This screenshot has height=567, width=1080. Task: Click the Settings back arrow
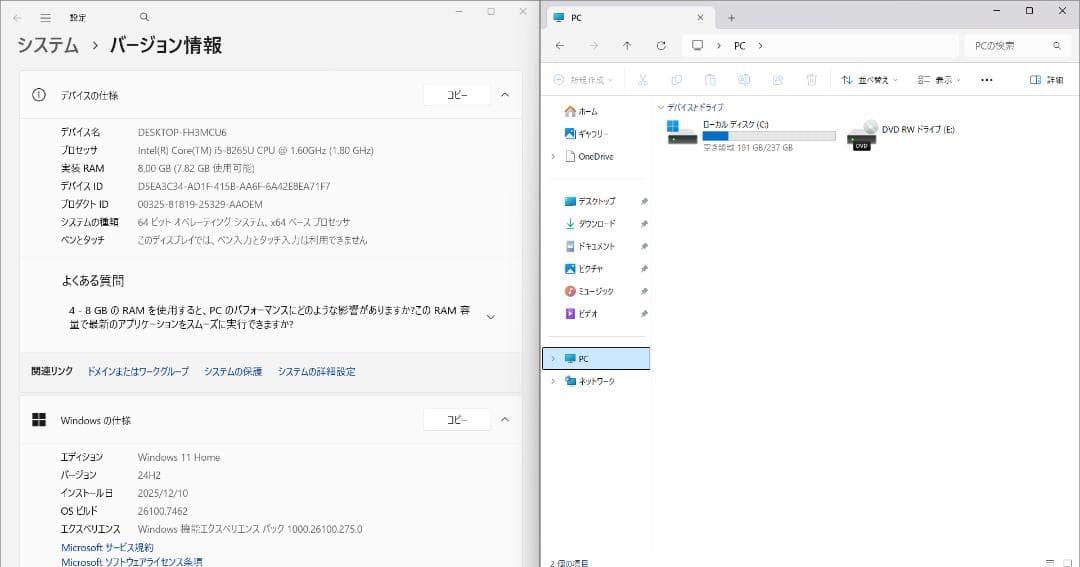17,17
